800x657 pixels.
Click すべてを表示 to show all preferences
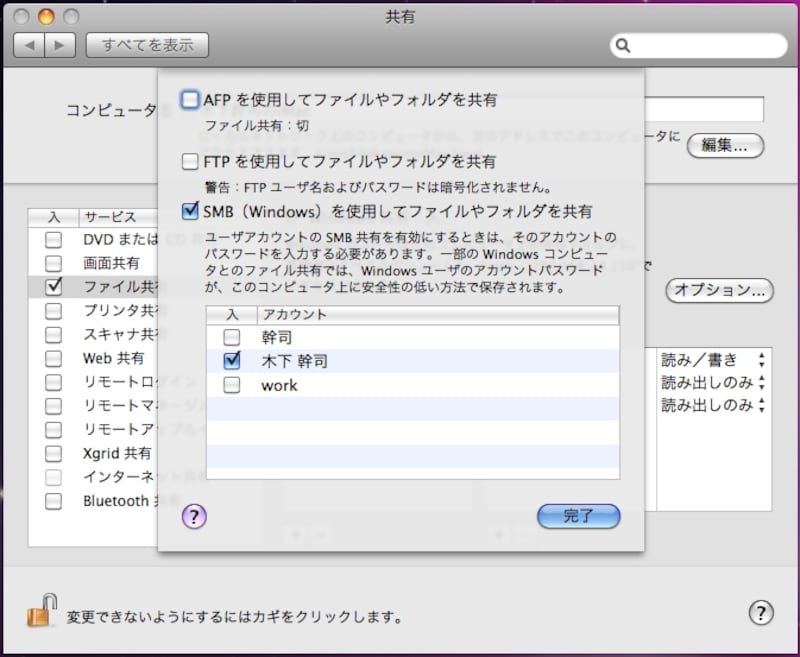point(146,45)
